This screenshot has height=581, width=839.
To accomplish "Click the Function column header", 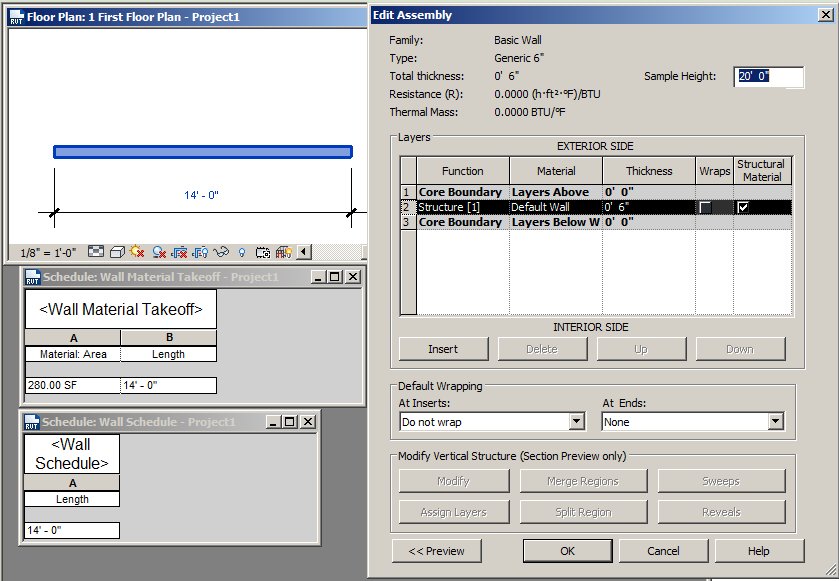I will click(x=463, y=171).
